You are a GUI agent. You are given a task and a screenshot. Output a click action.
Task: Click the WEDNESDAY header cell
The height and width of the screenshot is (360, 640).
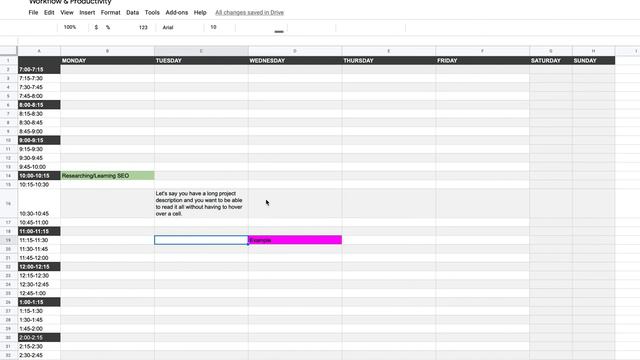(295, 60)
